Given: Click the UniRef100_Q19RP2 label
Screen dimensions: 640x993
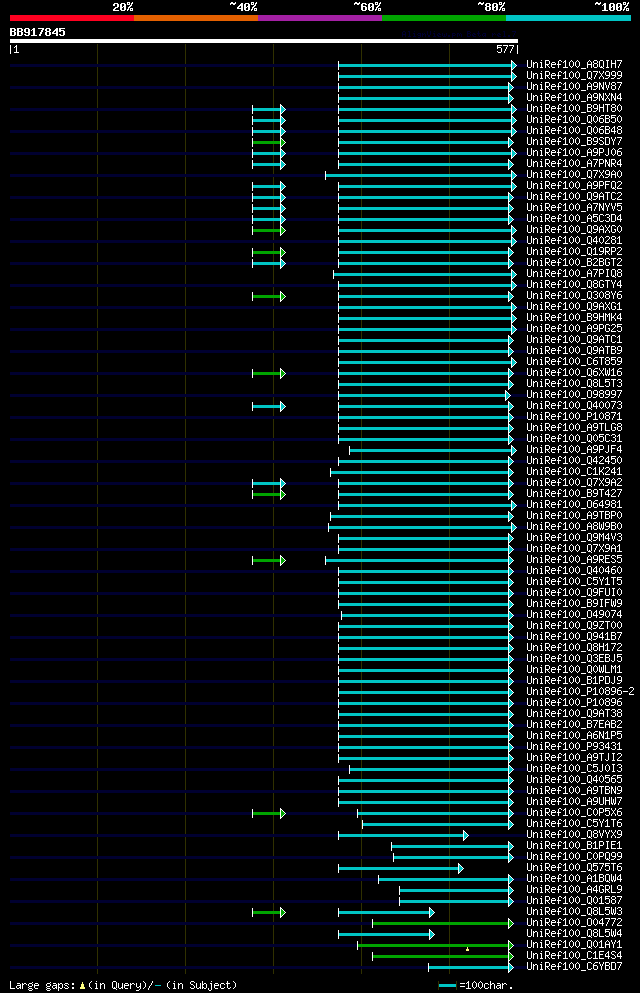Looking at the screenshot, I should 574,251.
